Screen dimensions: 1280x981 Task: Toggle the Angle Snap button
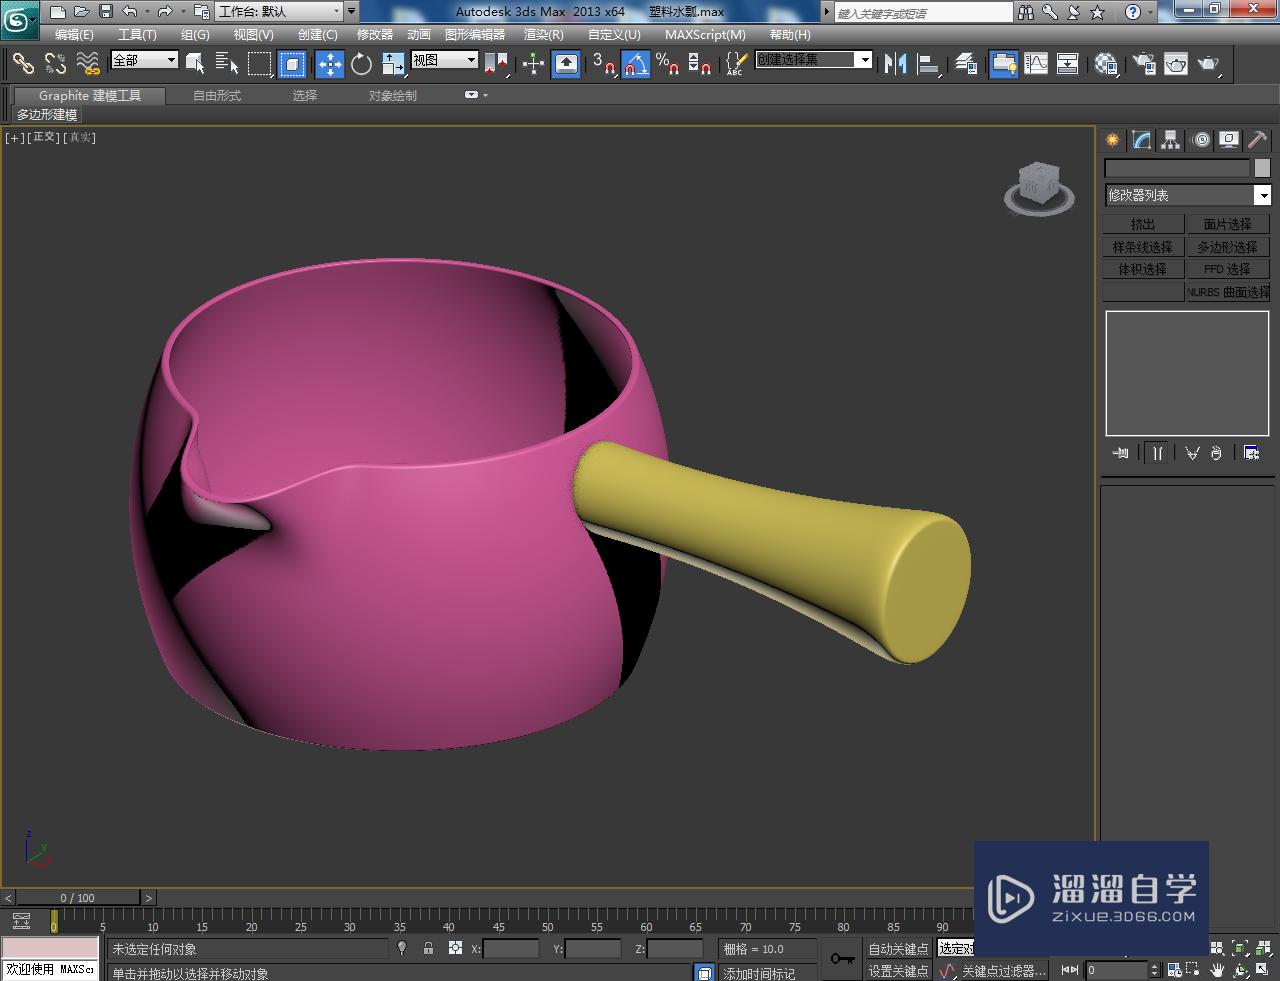point(636,64)
